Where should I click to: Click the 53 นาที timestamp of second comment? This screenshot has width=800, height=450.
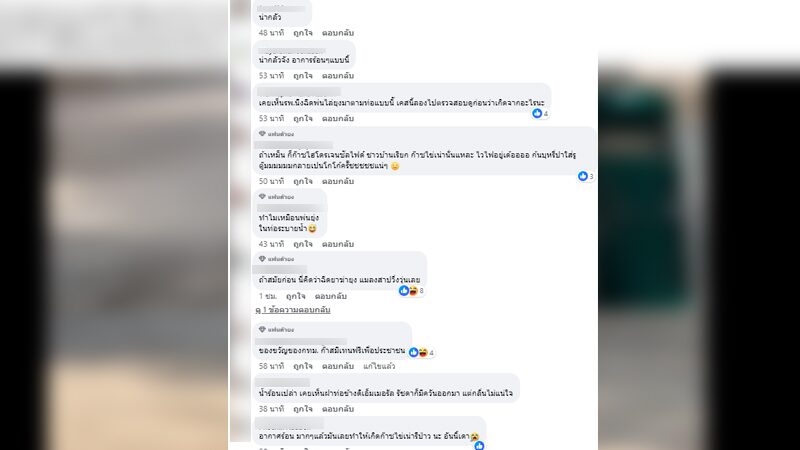[271, 76]
